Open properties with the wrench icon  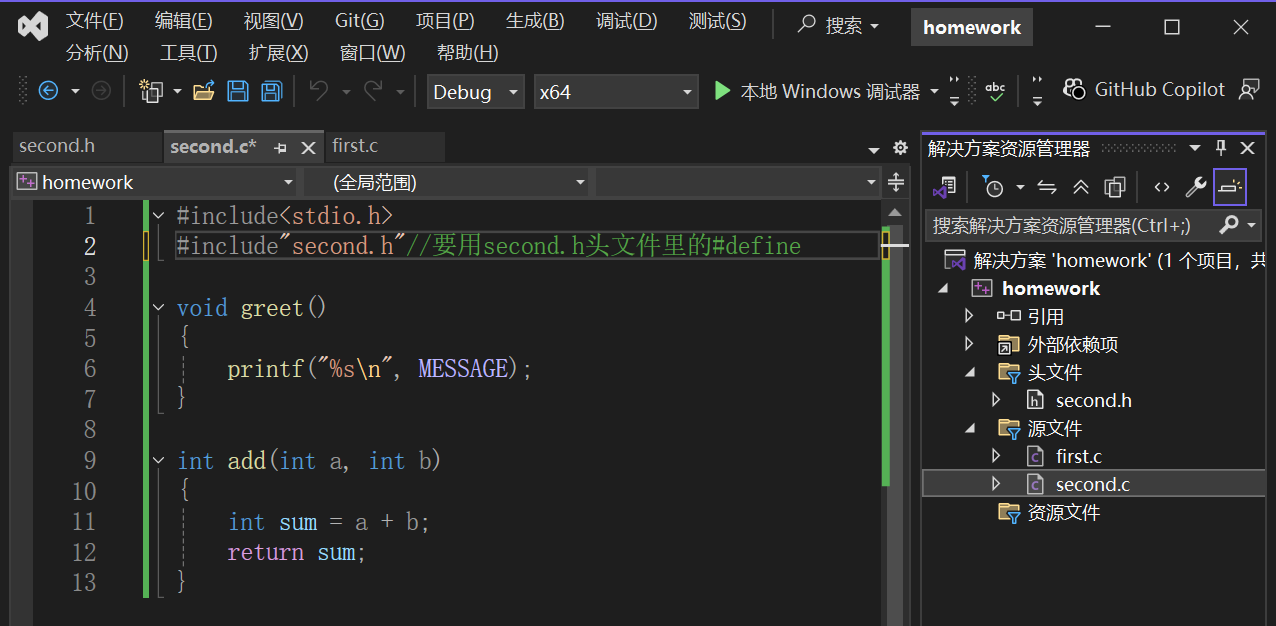(1196, 187)
